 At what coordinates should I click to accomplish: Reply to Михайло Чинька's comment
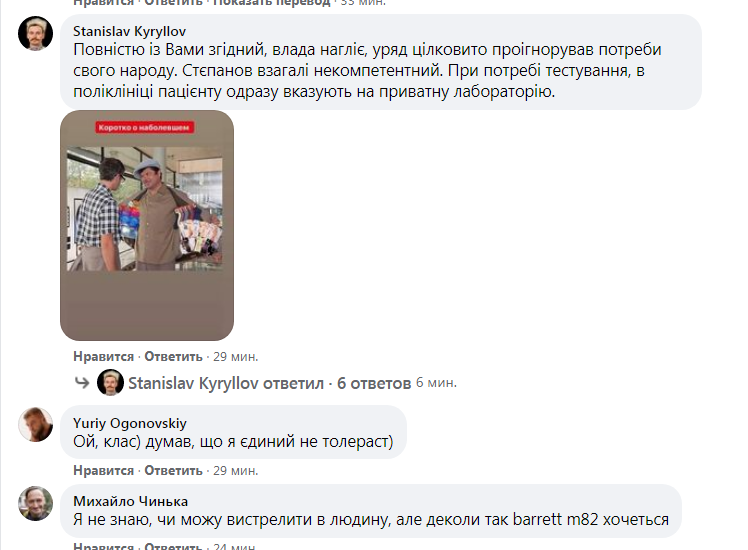[x=174, y=546]
